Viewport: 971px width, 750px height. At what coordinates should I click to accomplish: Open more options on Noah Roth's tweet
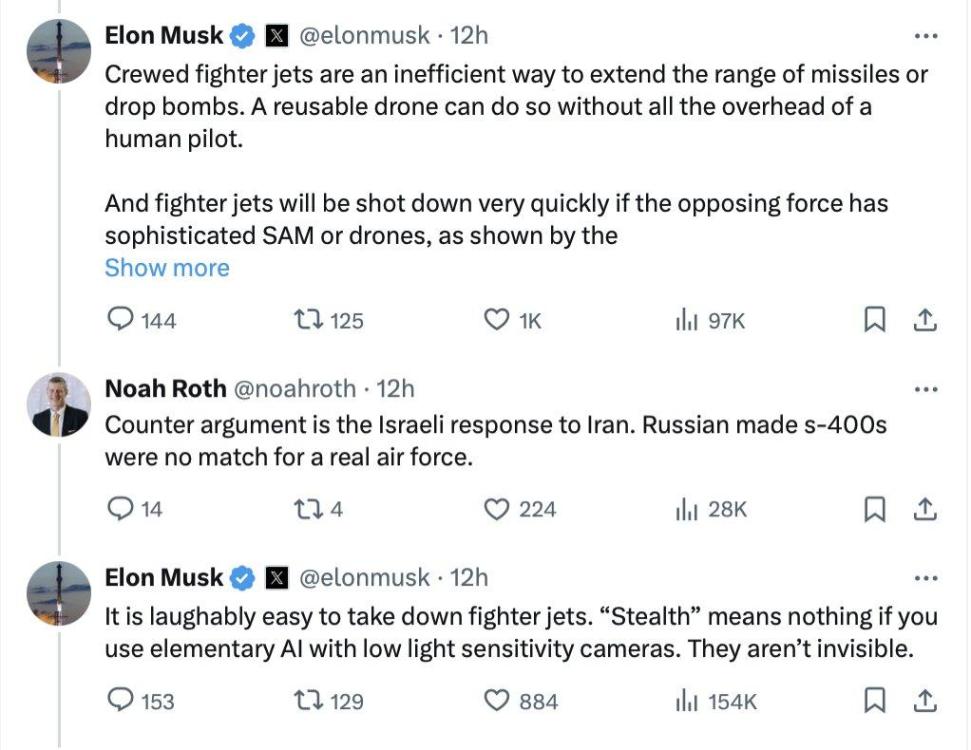click(927, 388)
